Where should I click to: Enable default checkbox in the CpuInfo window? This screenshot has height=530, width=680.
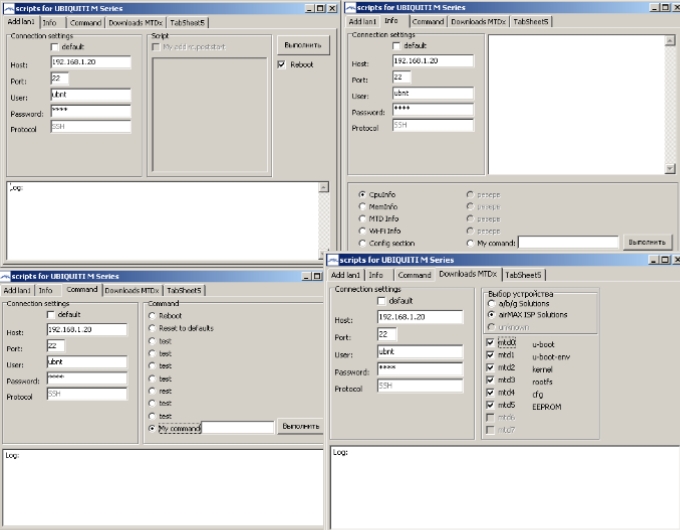pos(396,46)
